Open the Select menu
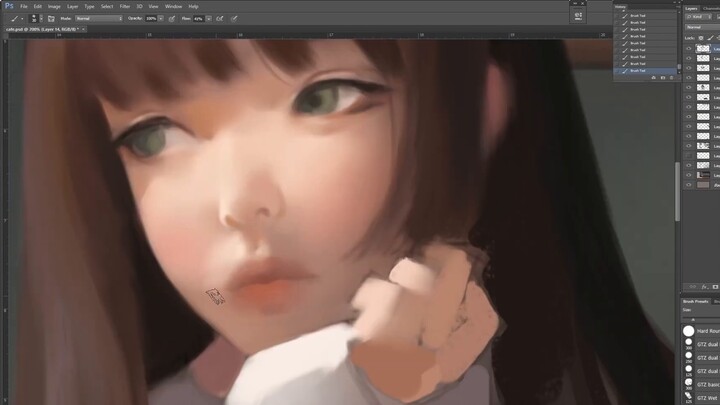 (x=107, y=6)
